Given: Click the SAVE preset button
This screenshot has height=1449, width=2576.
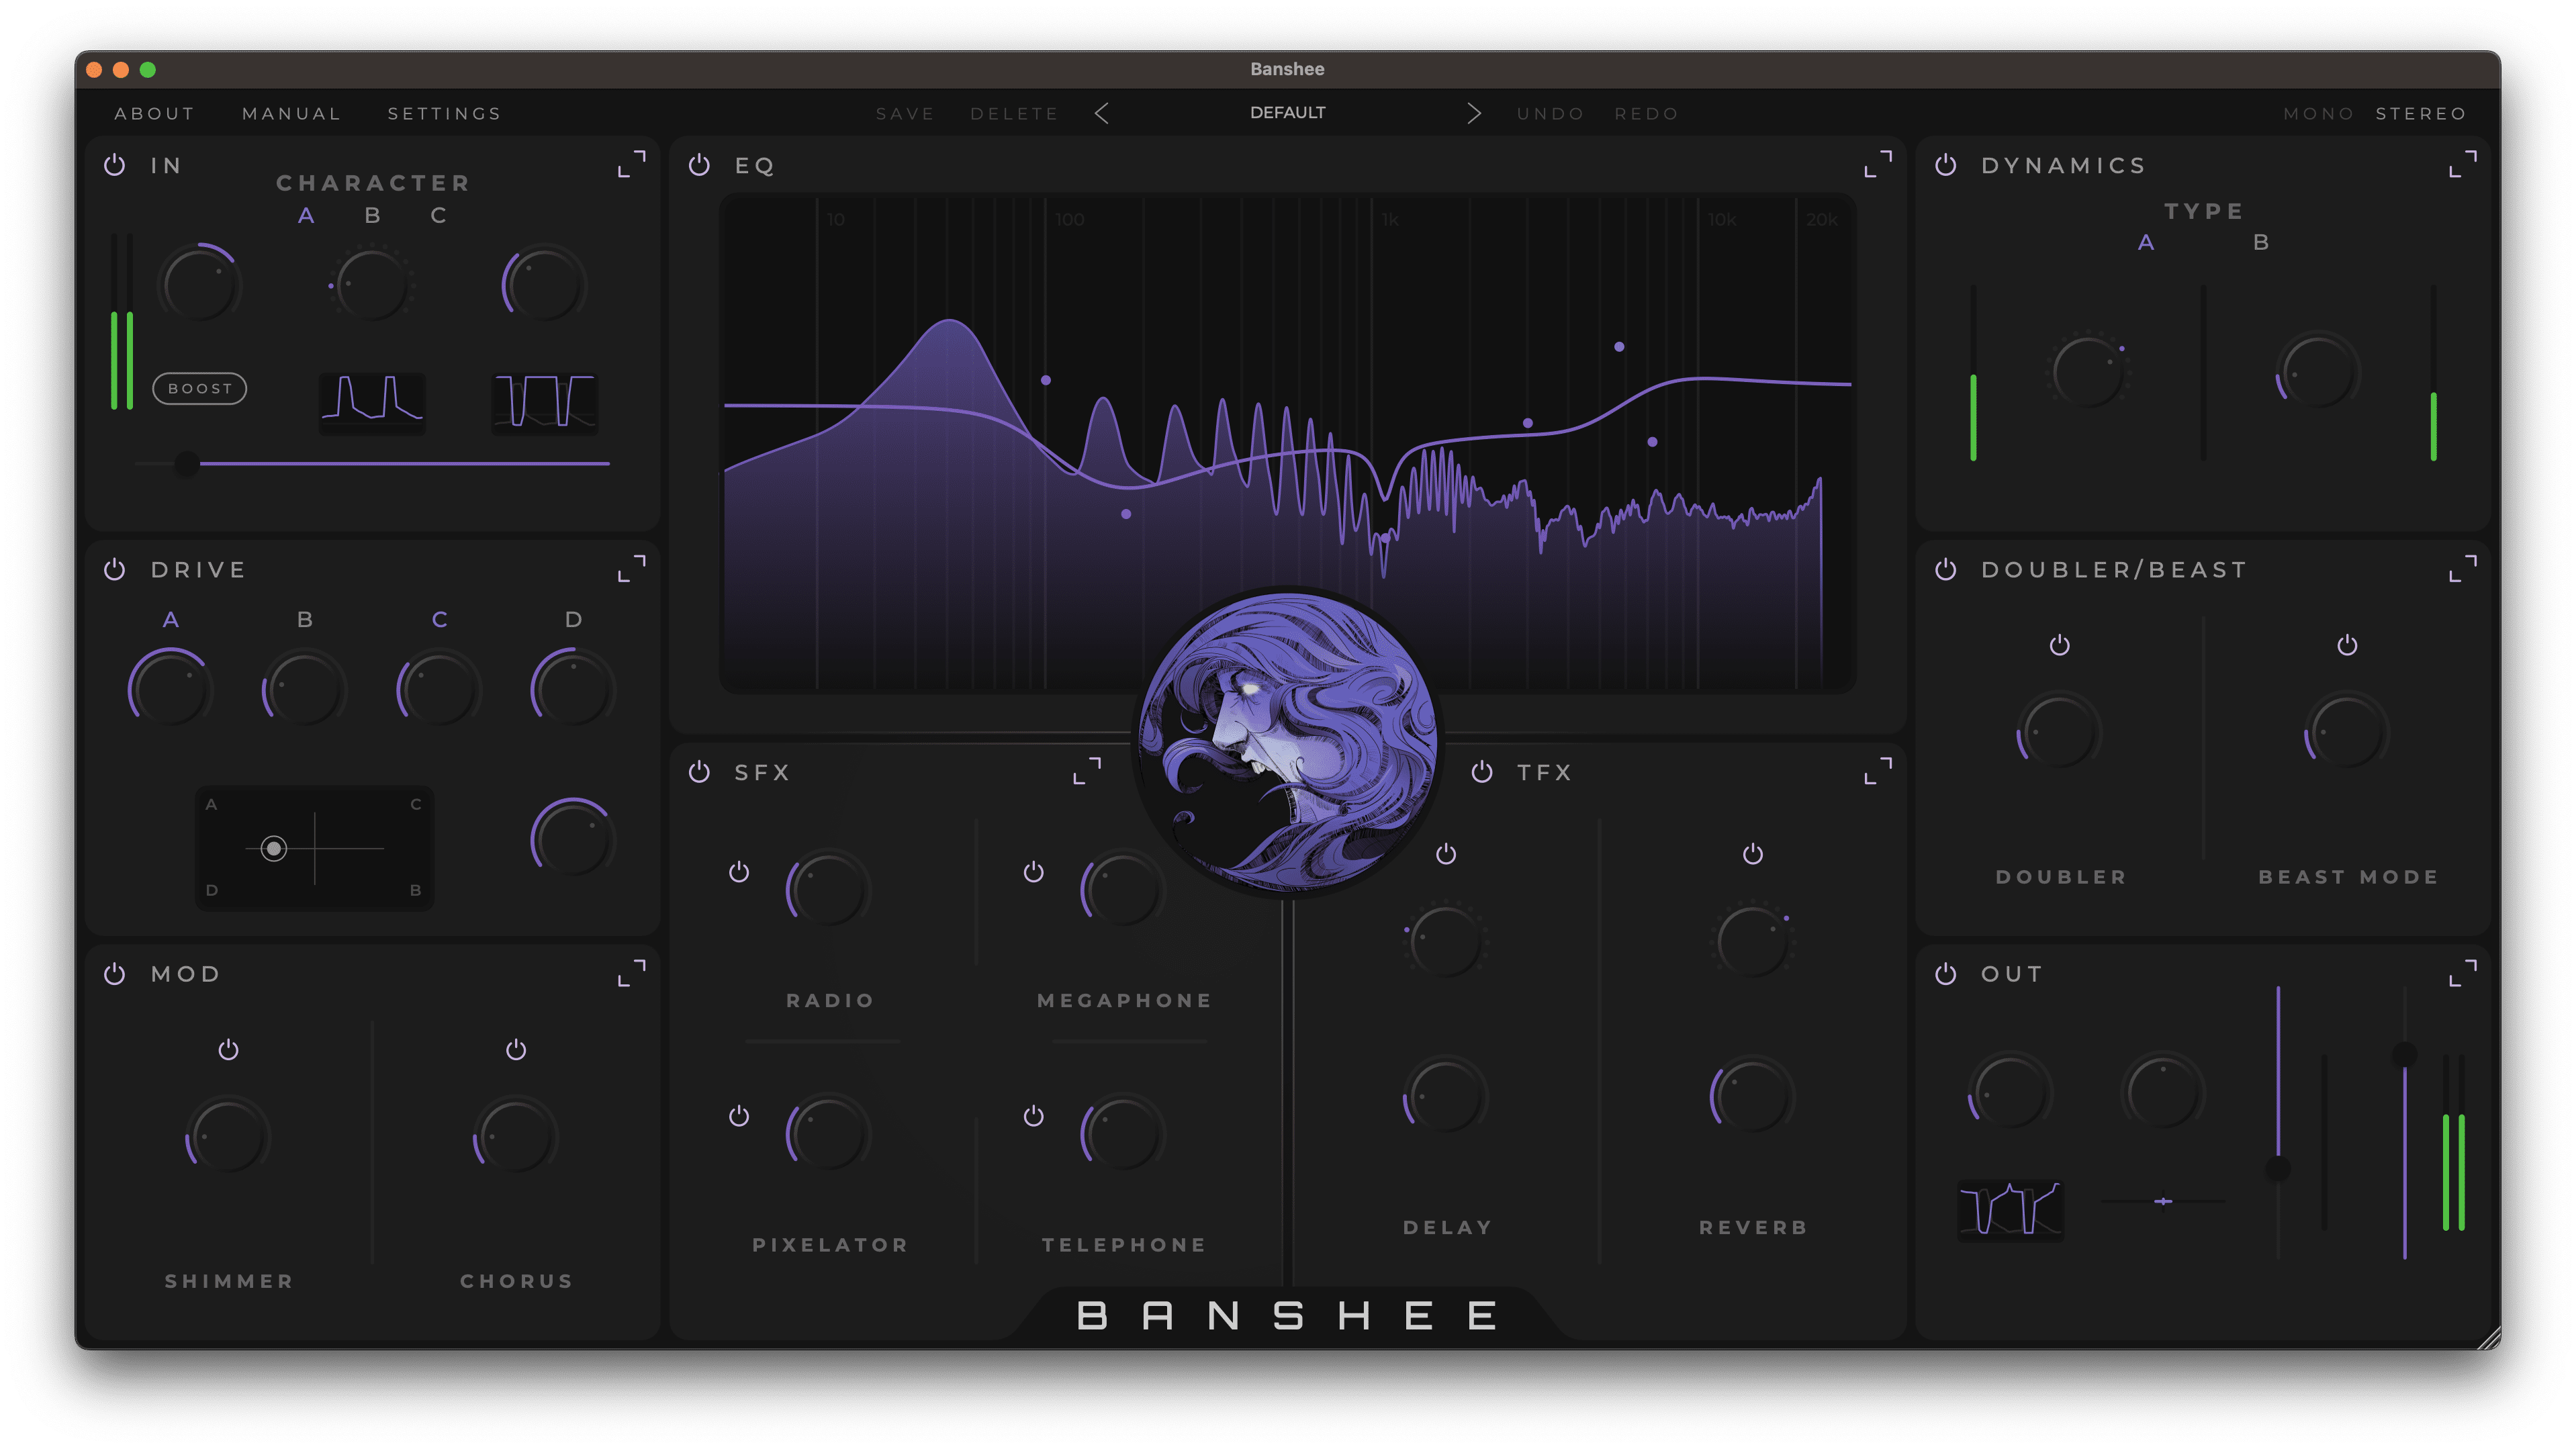Looking at the screenshot, I should click(905, 114).
